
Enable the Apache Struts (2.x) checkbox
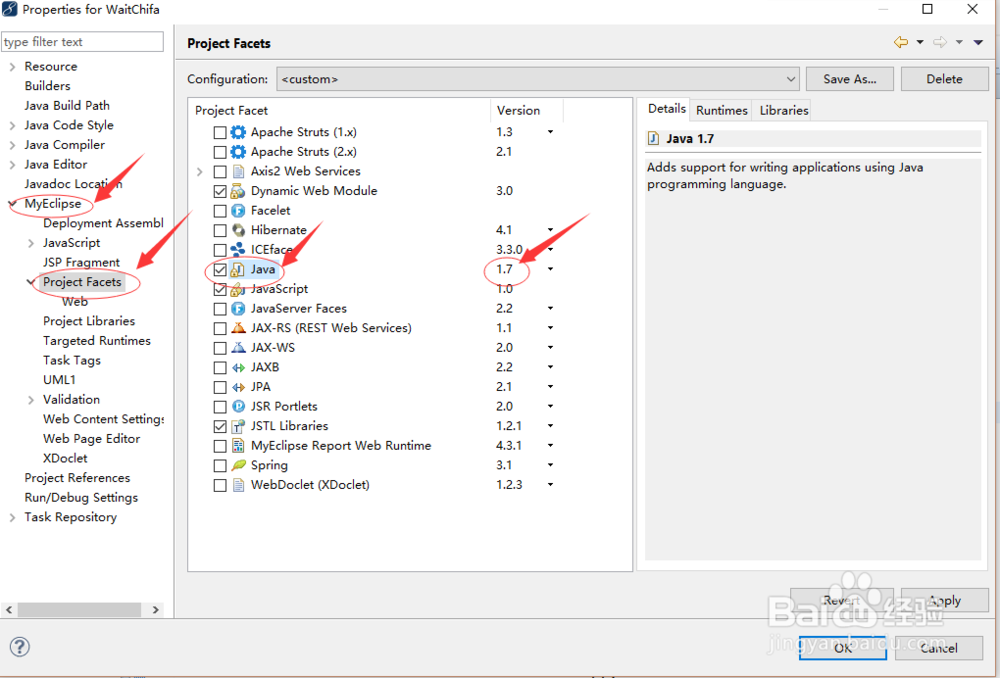click(220, 152)
